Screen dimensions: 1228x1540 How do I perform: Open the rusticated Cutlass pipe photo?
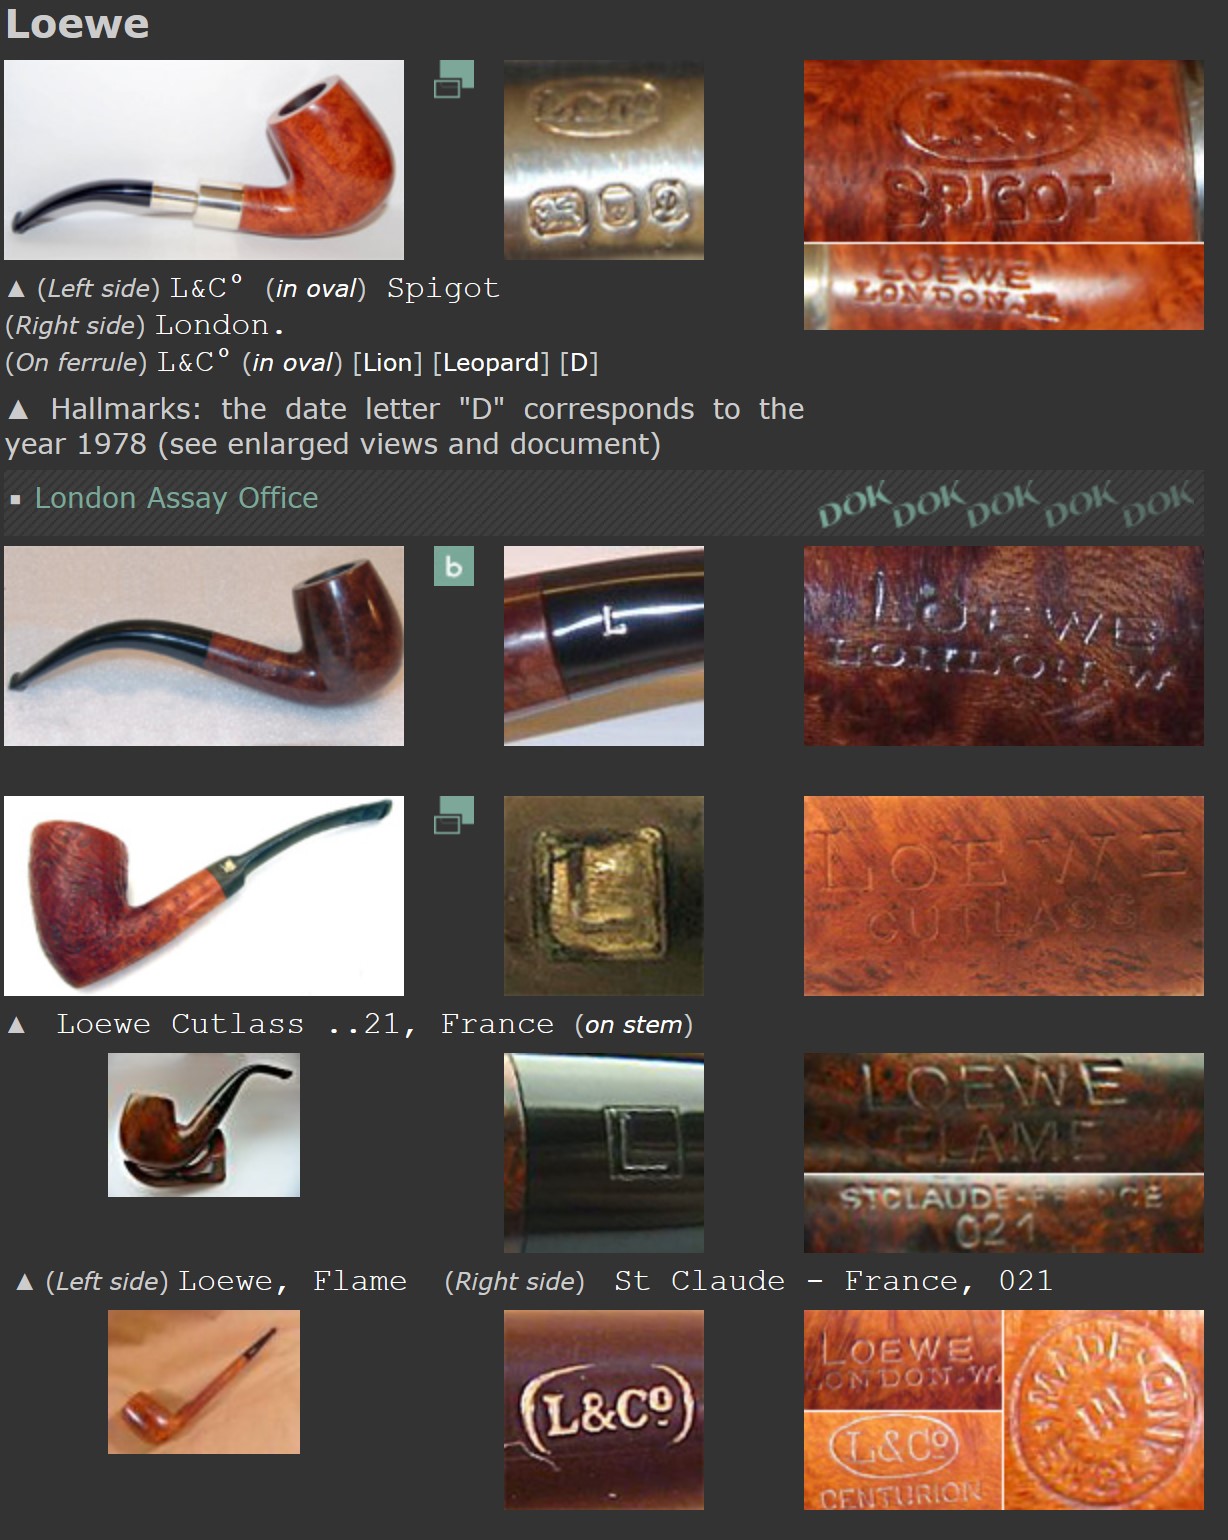coord(204,896)
